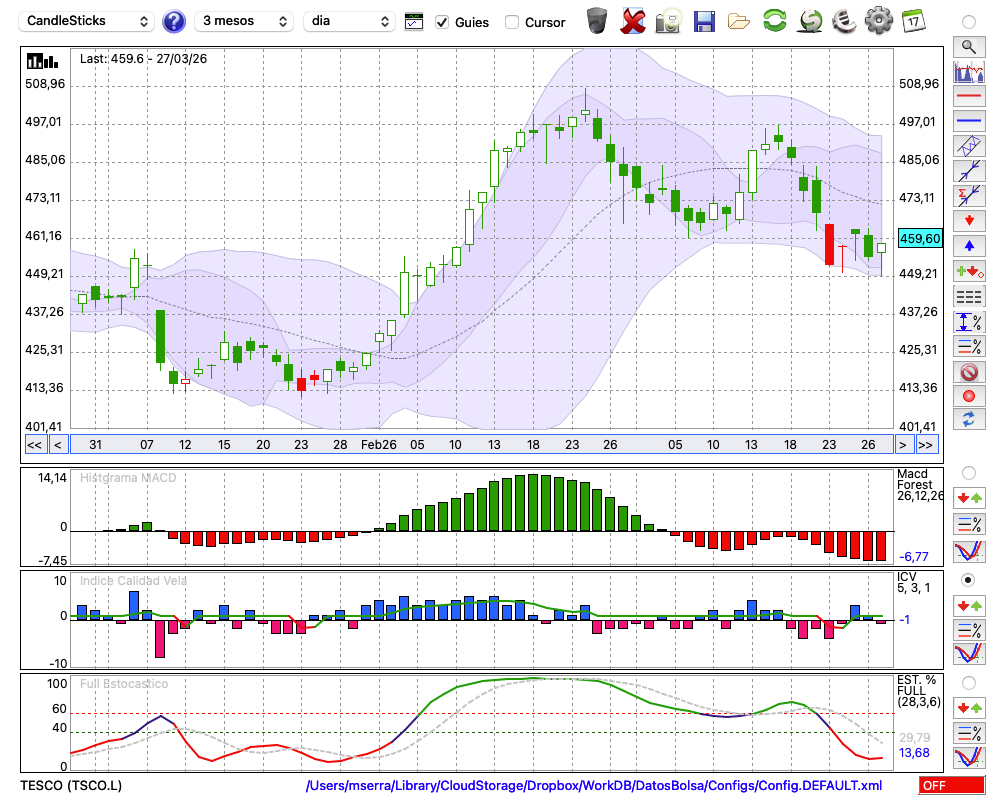Image resolution: width=1000 pixels, height=800 pixels.
Task: Click the camera snapshot icon
Action: click(669, 21)
